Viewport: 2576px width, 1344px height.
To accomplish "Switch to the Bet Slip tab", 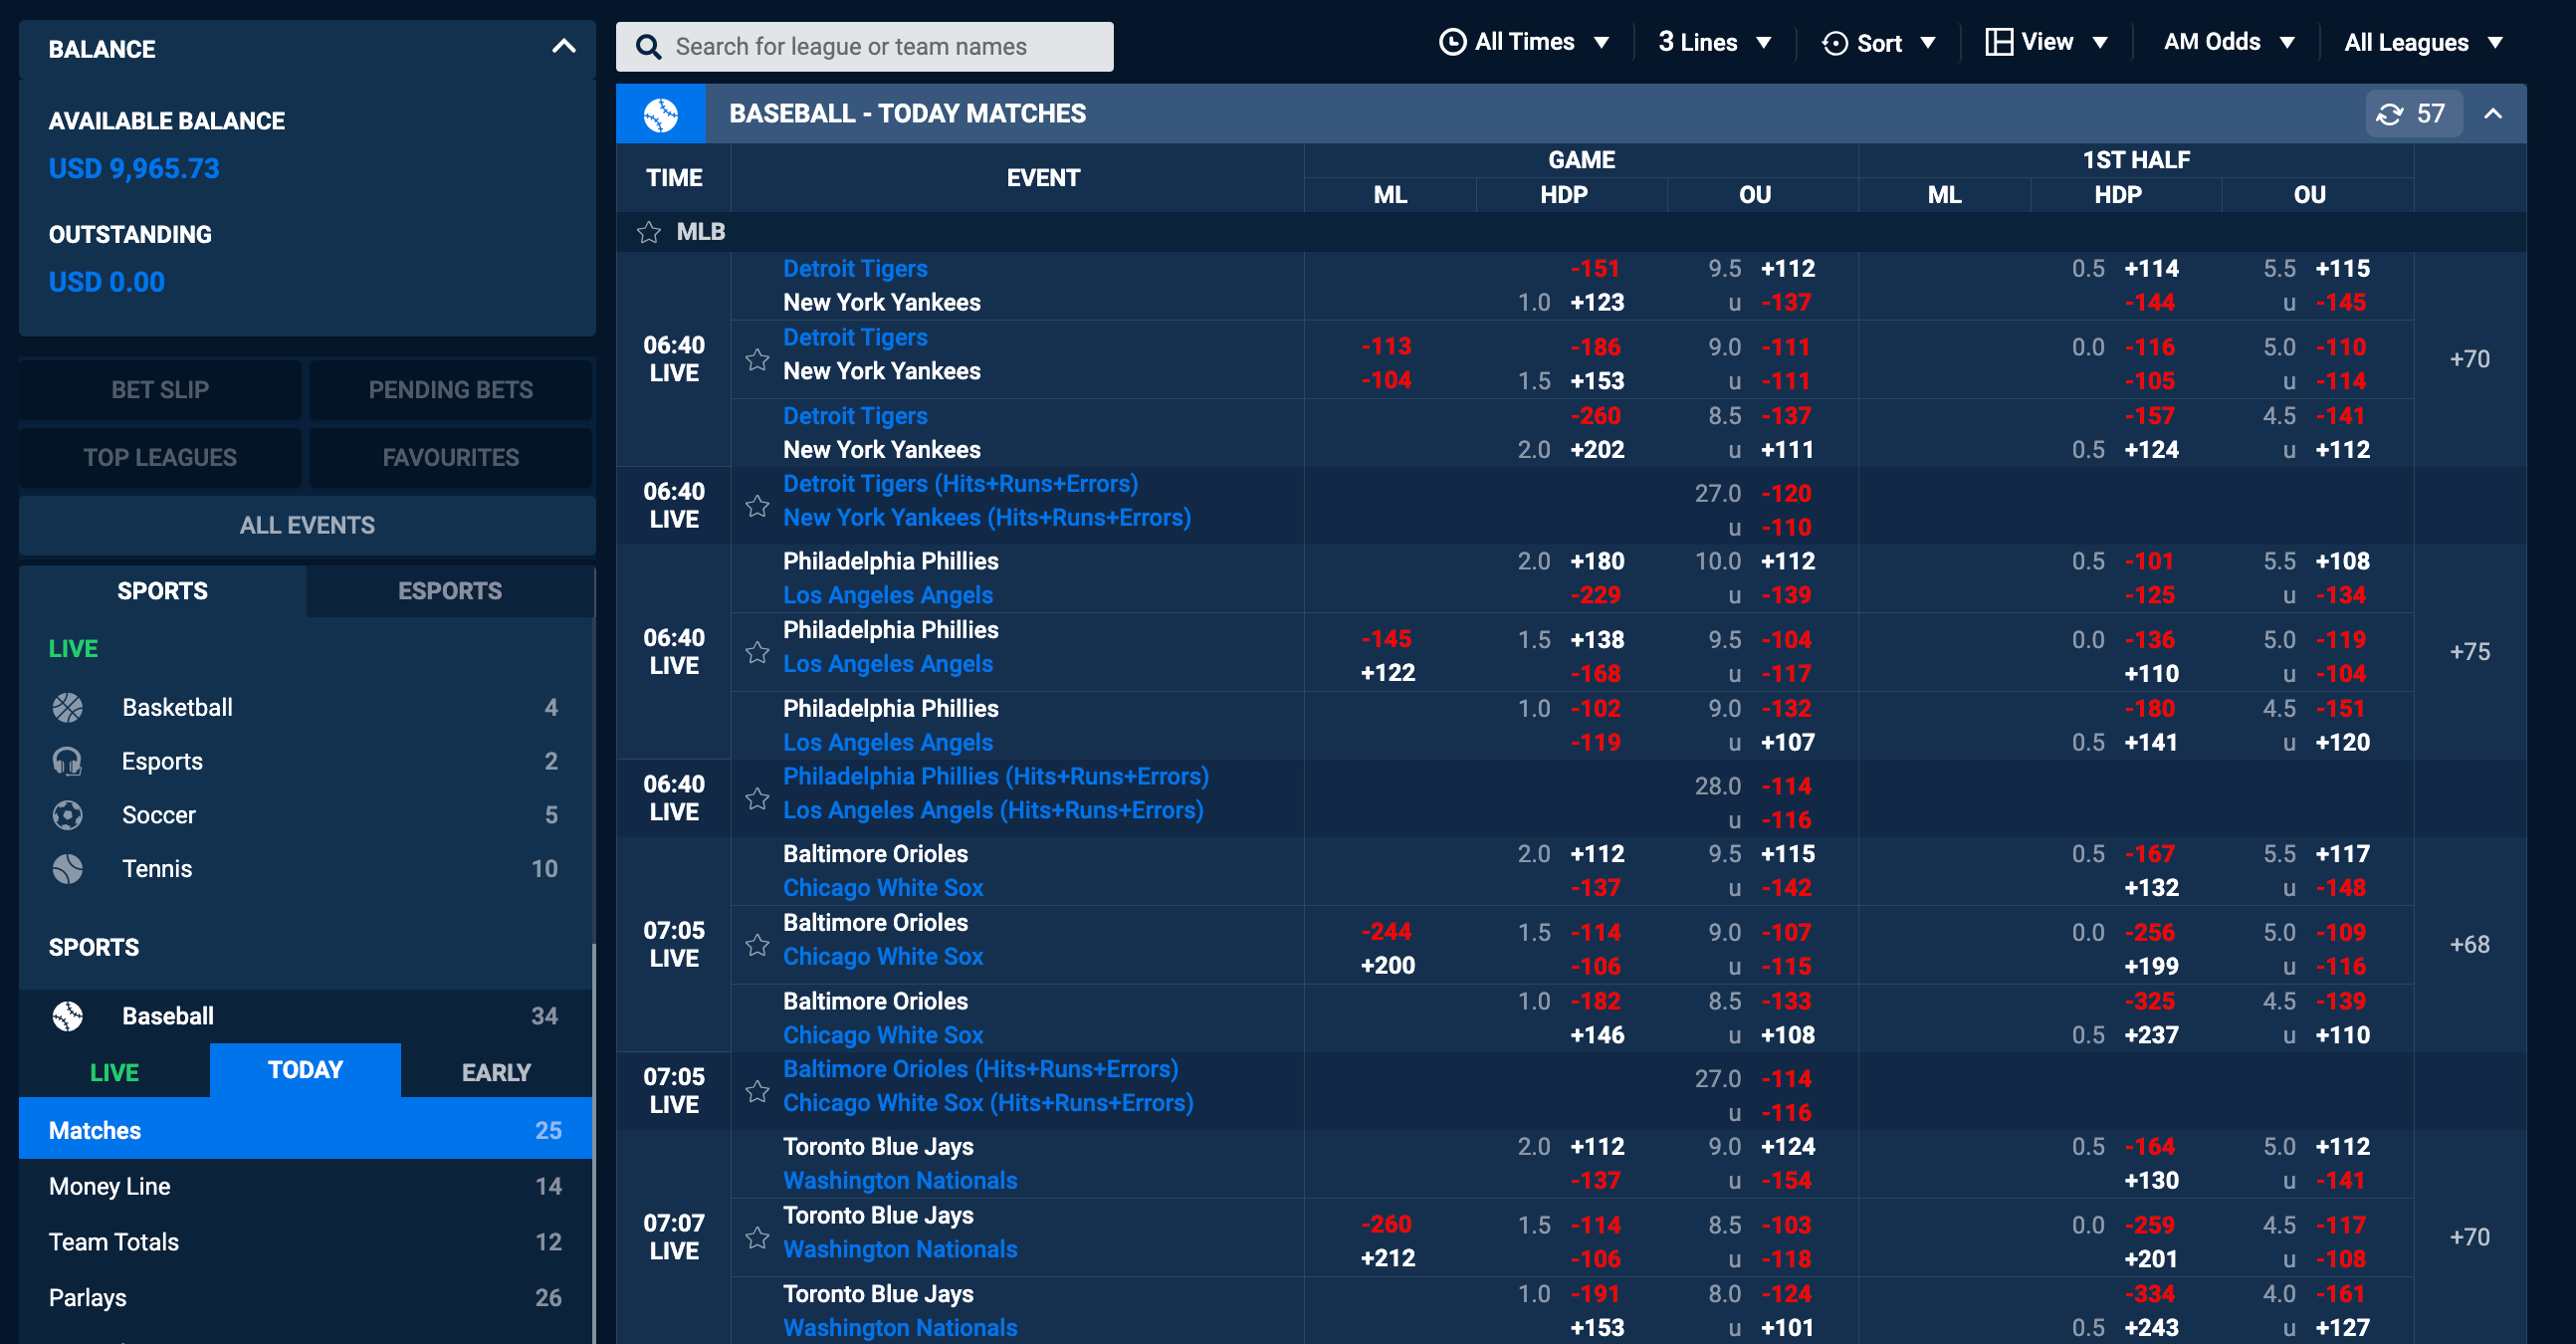I will [160, 390].
